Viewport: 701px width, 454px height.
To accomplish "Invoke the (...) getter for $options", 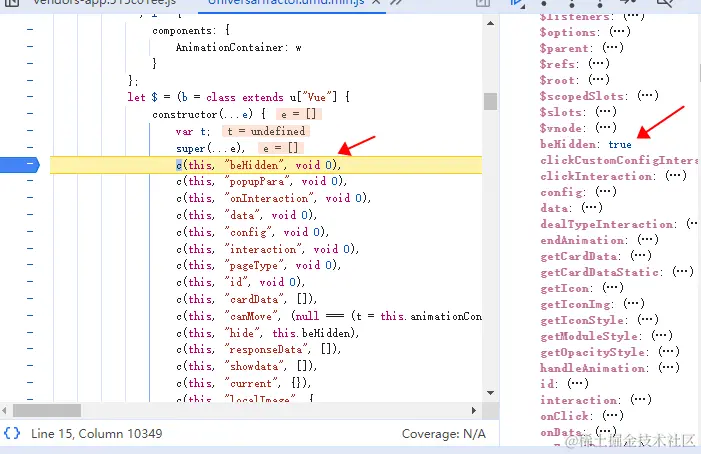I will pos(620,32).
